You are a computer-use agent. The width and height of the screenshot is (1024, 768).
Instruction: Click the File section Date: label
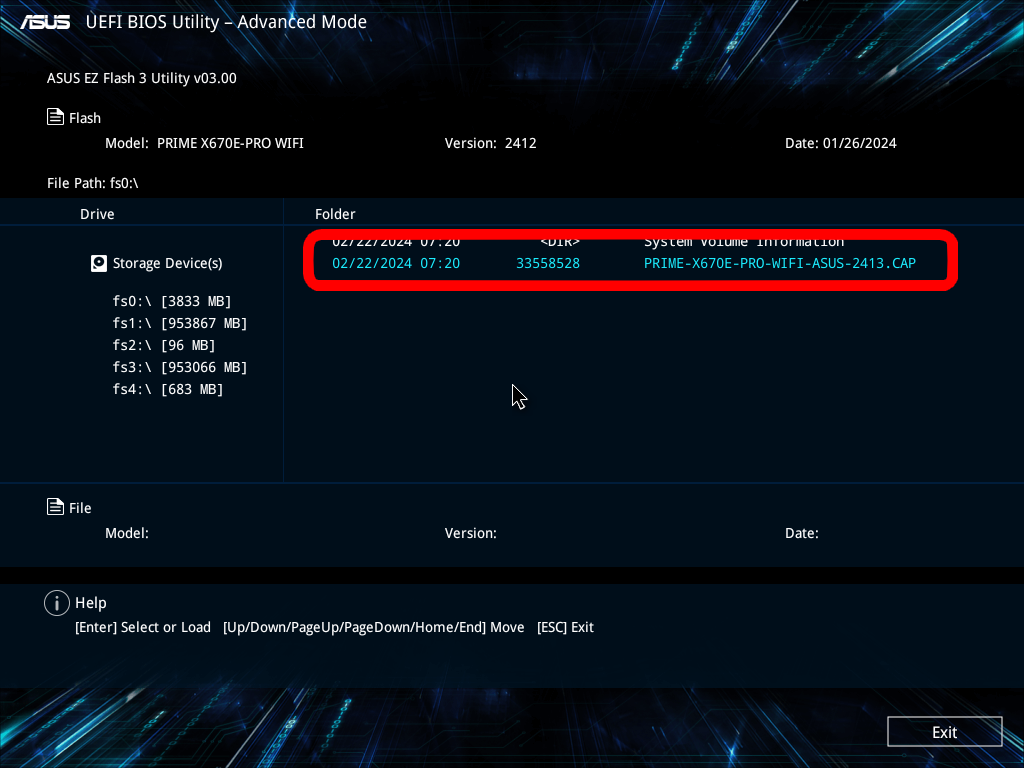801,533
